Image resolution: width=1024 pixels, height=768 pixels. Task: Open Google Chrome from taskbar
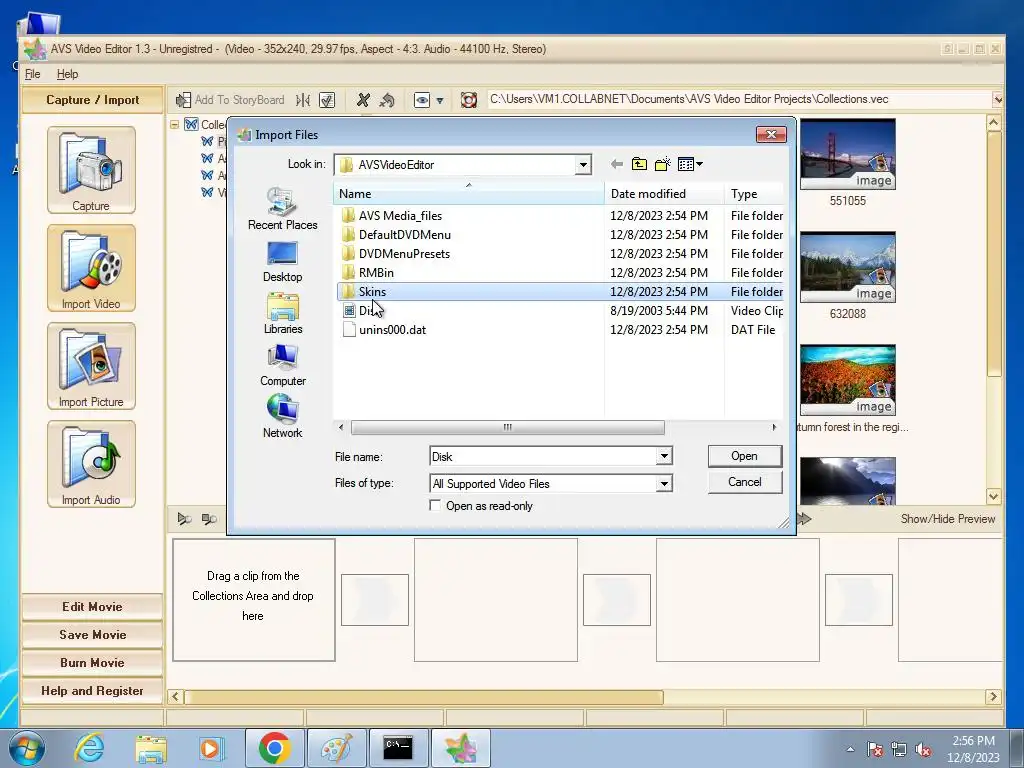(x=274, y=748)
